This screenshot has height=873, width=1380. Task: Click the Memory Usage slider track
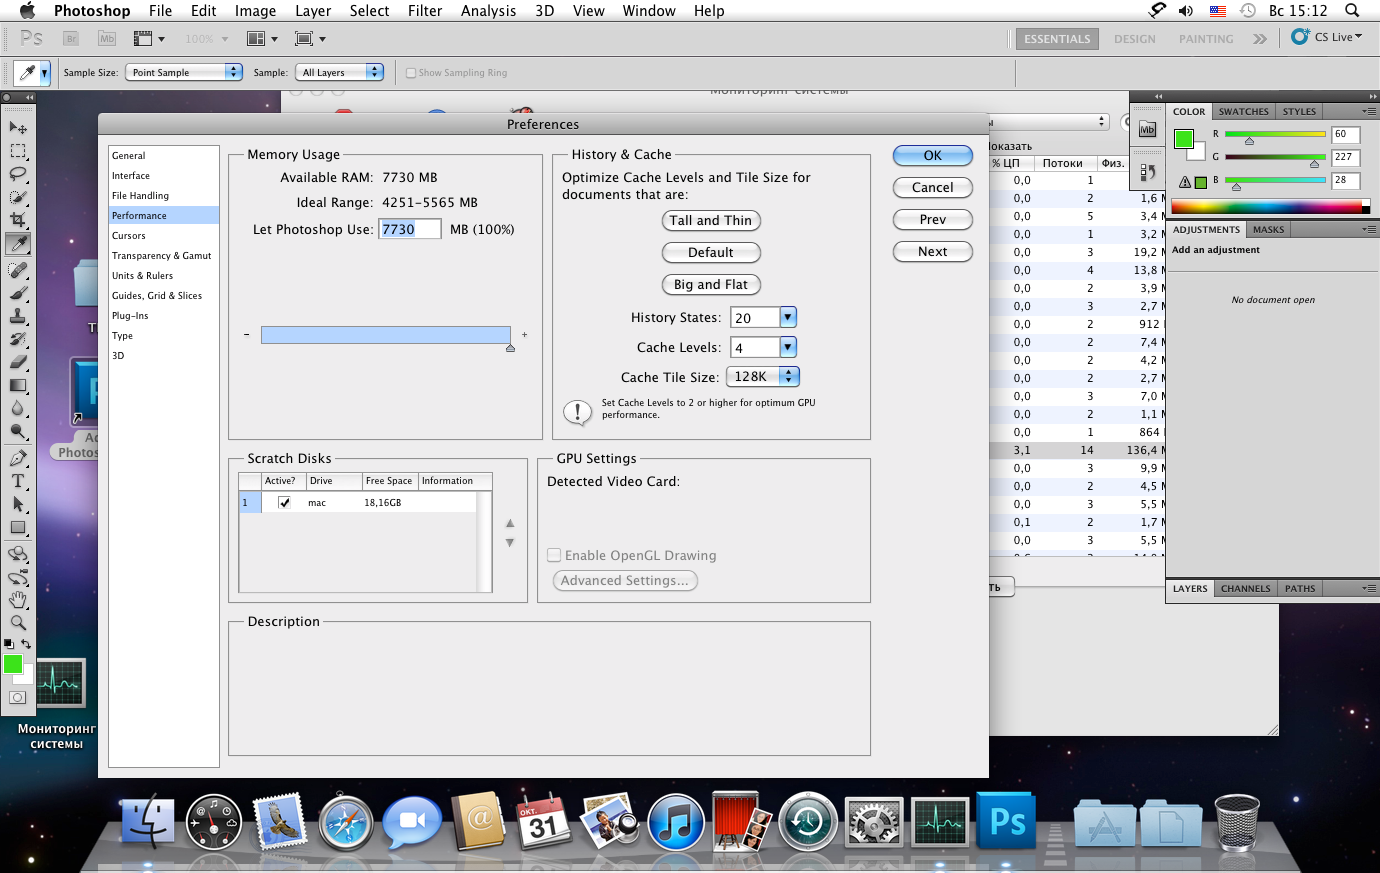[385, 335]
